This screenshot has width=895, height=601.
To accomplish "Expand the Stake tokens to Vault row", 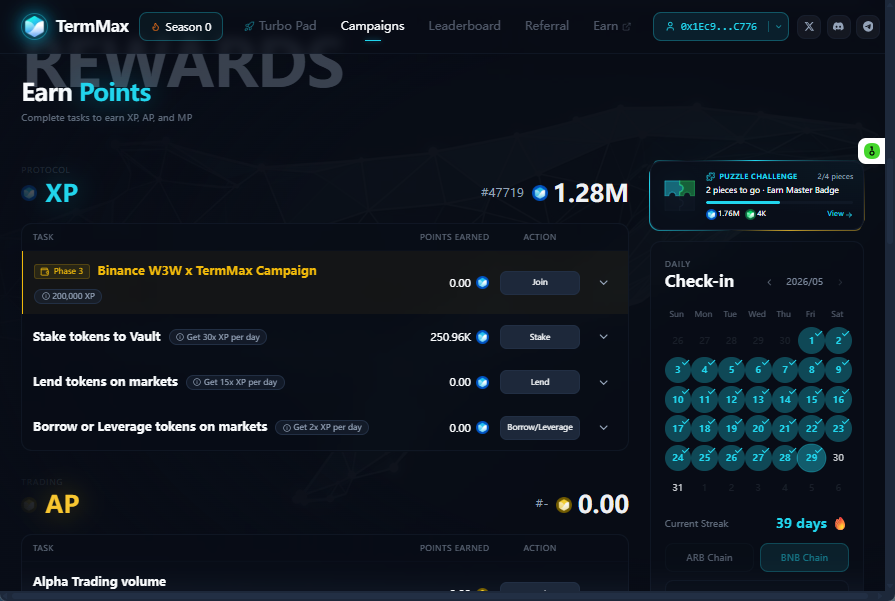I will point(603,337).
